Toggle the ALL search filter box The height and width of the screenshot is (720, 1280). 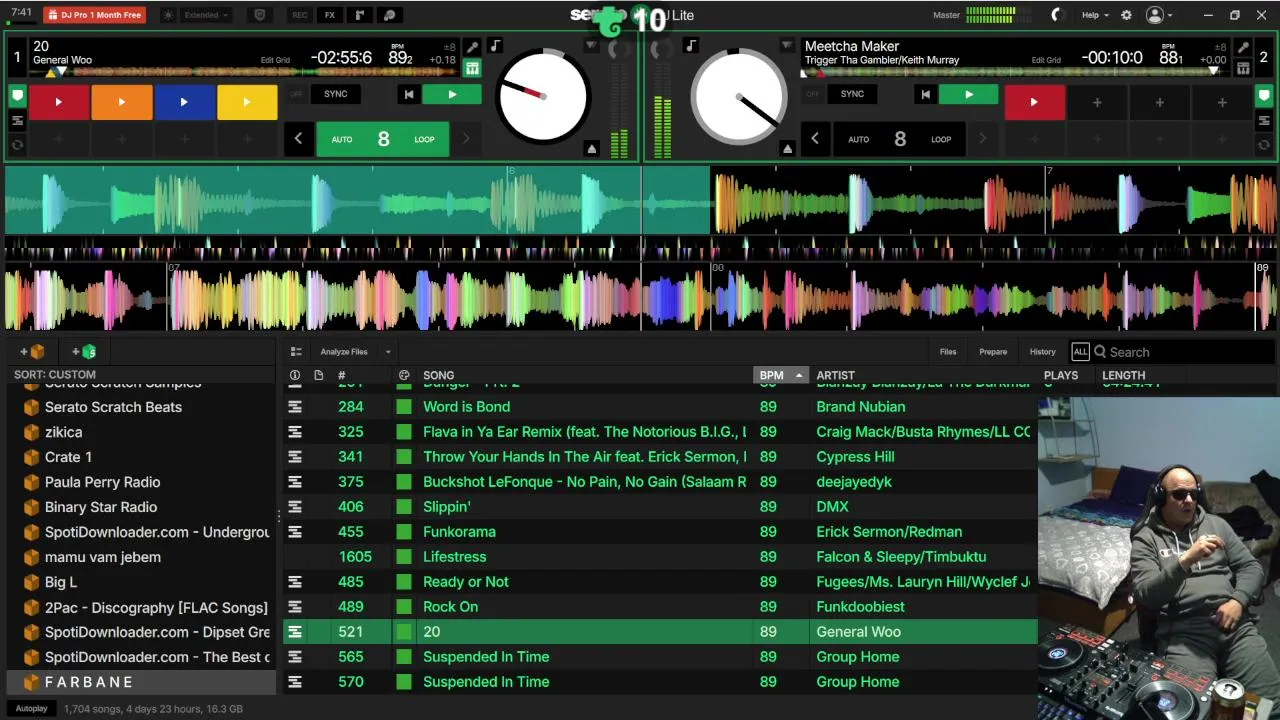[1080, 352]
